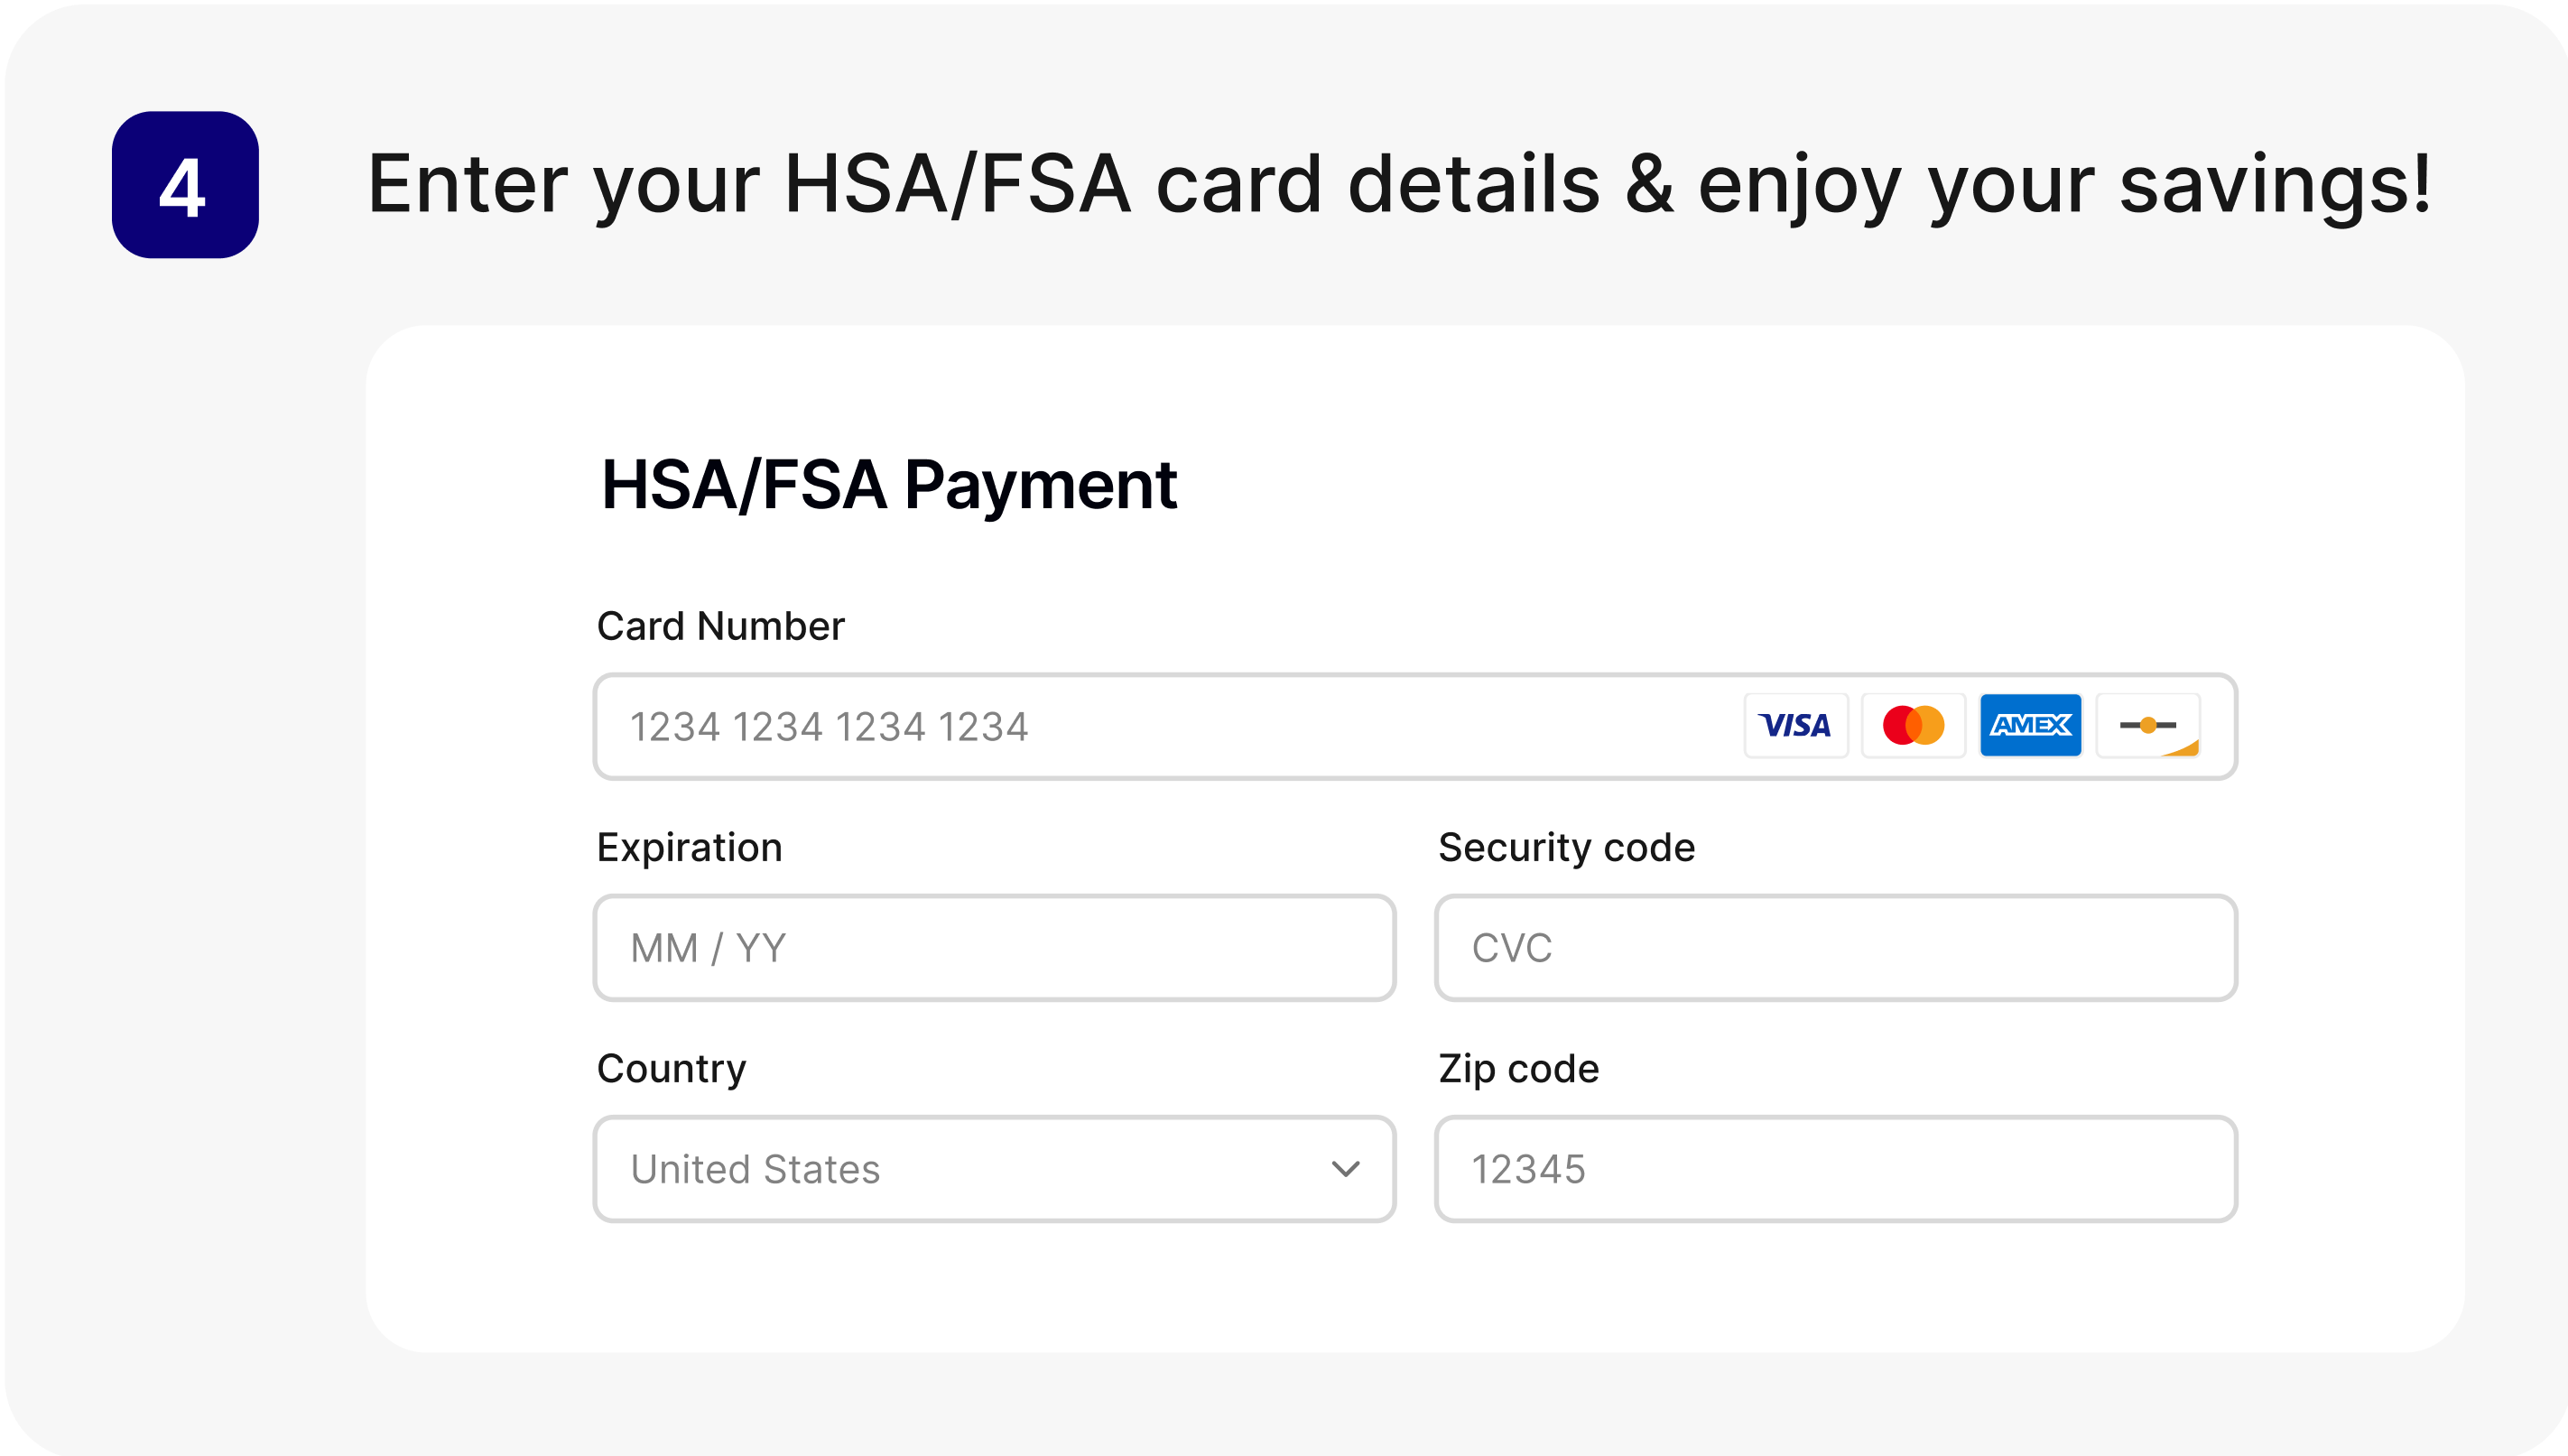Click the 1234 placeholder text in card field
The width and height of the screenshot is (2568, 1456).
(828, 727)
